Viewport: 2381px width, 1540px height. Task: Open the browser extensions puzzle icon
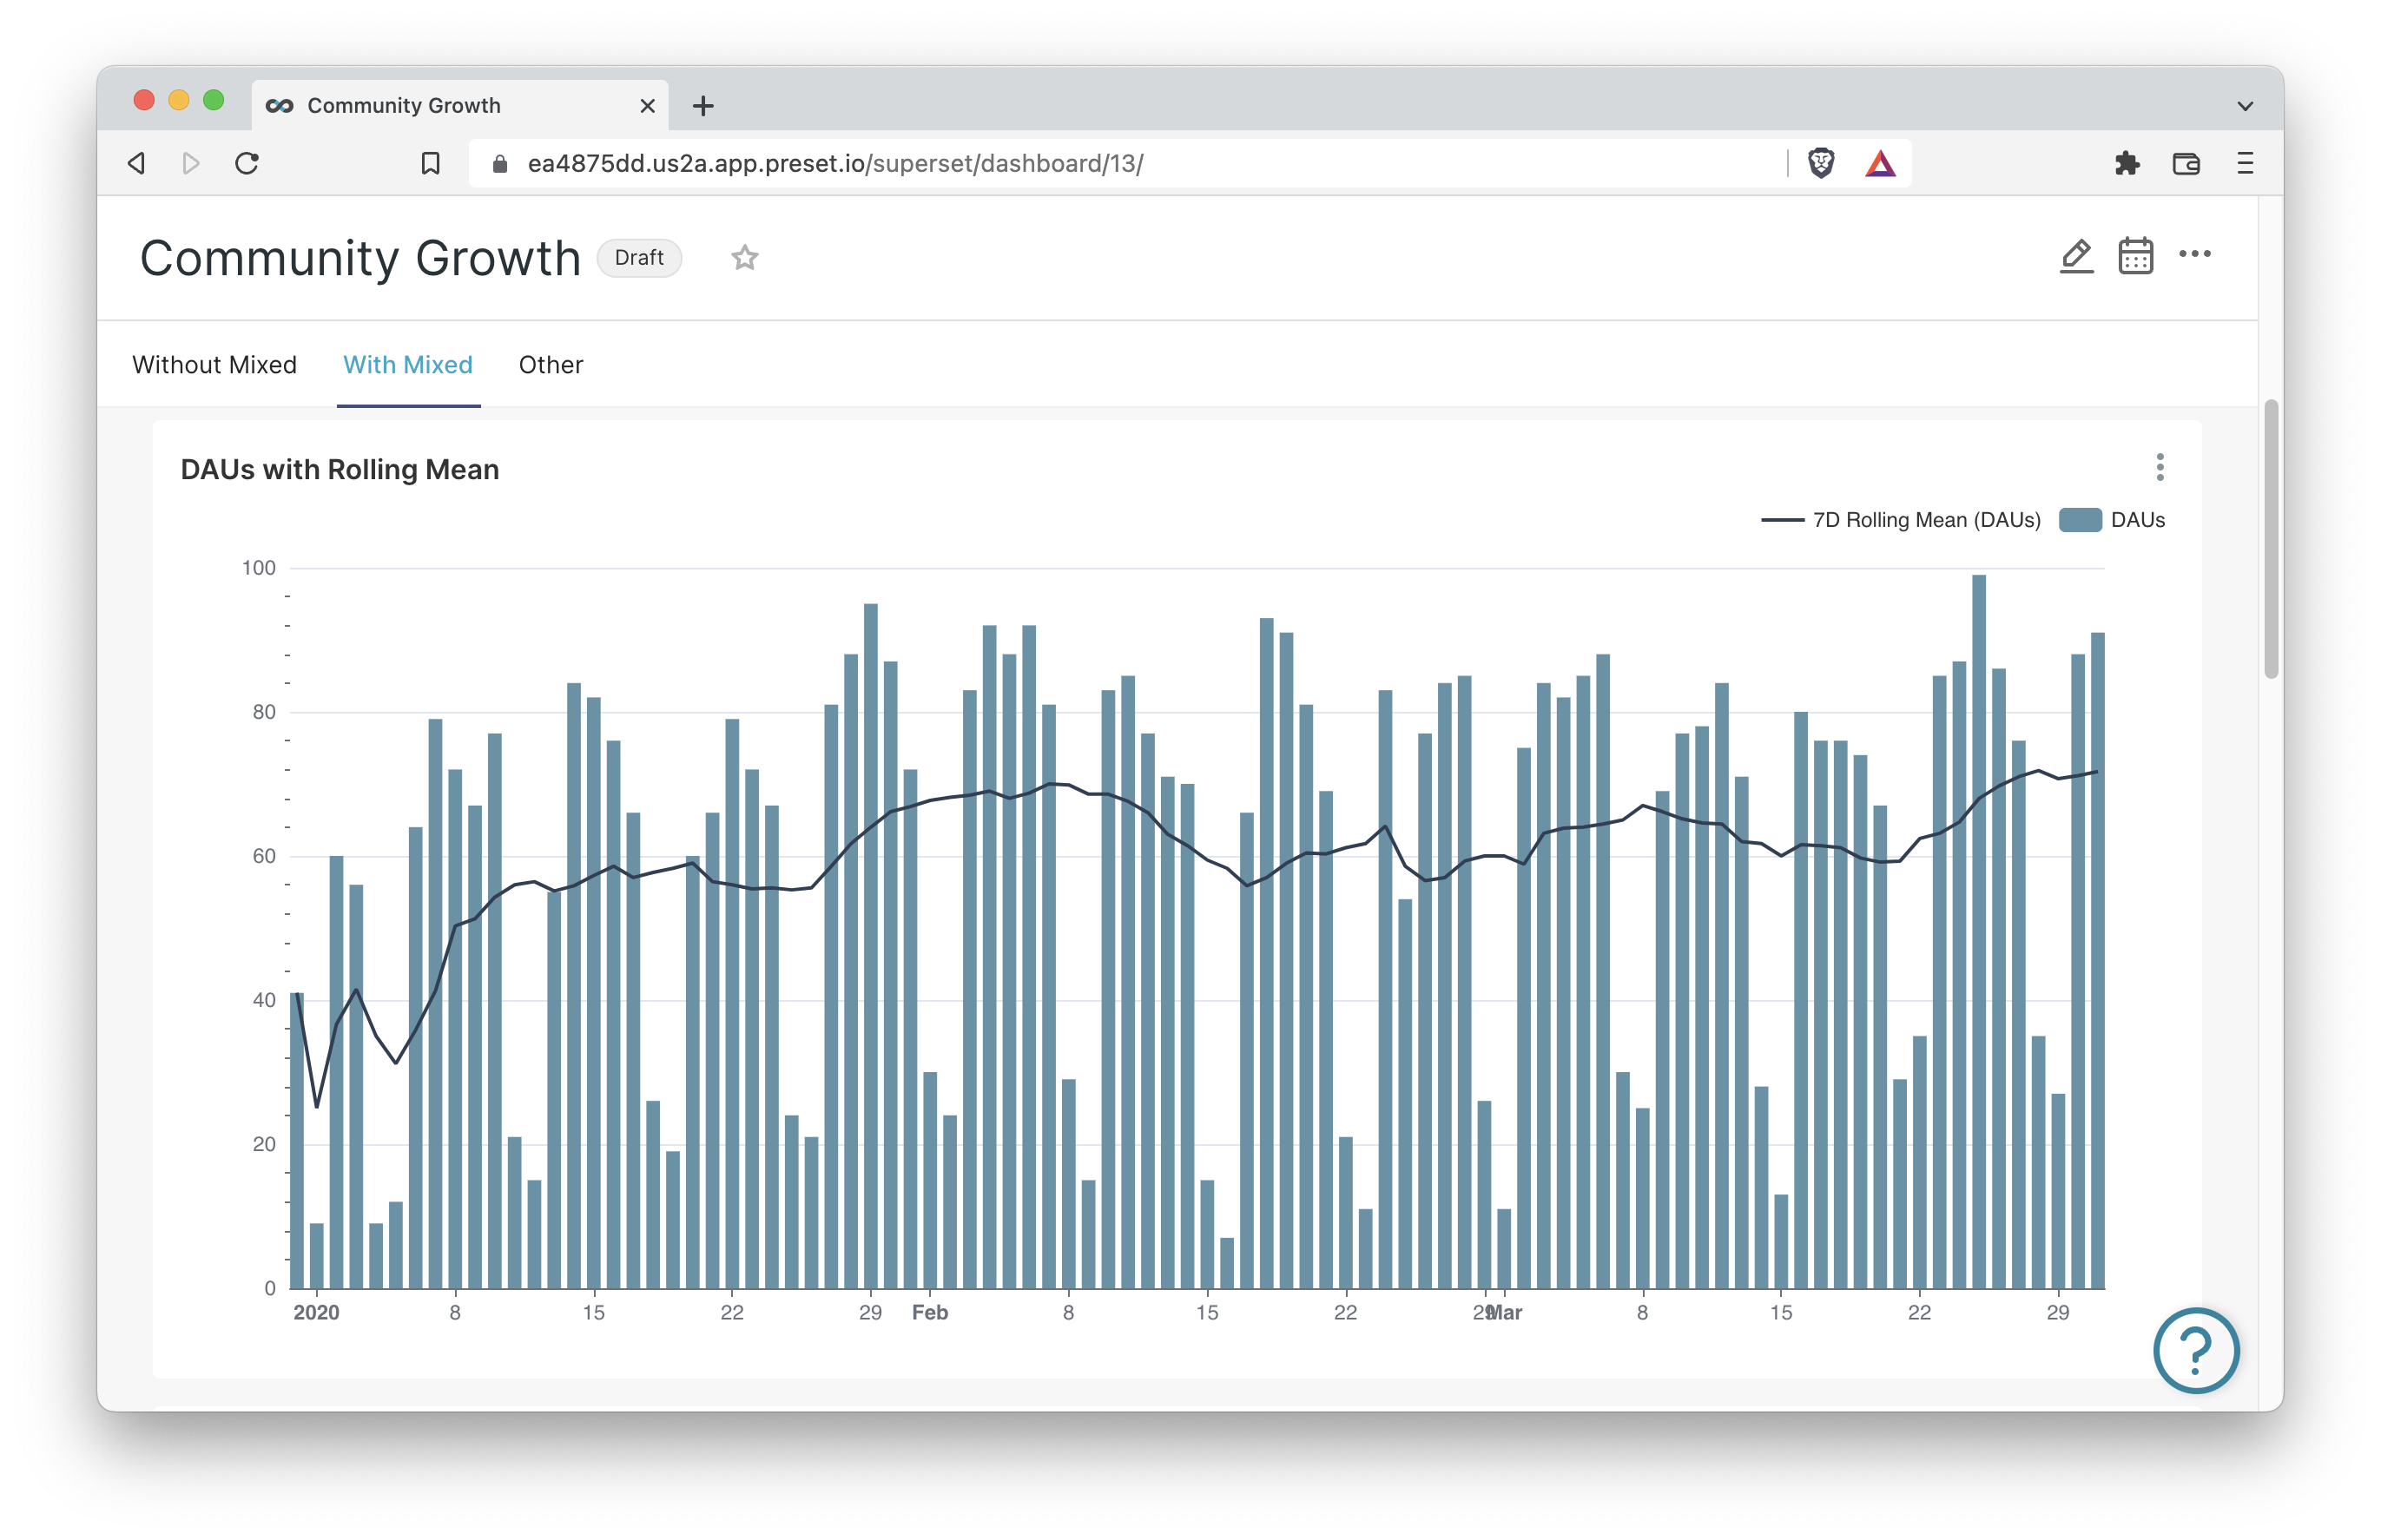pyautogui.click(x=2127, y=163)
